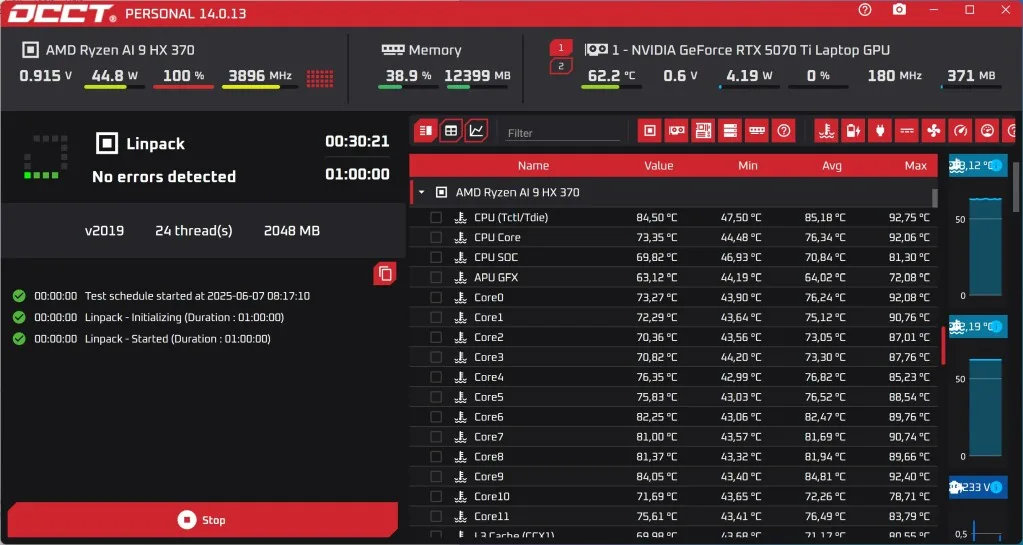Tick the Core5 sensor checkbox
Image resolution: width=1023 pixels, height=545 pixels.
436,398
